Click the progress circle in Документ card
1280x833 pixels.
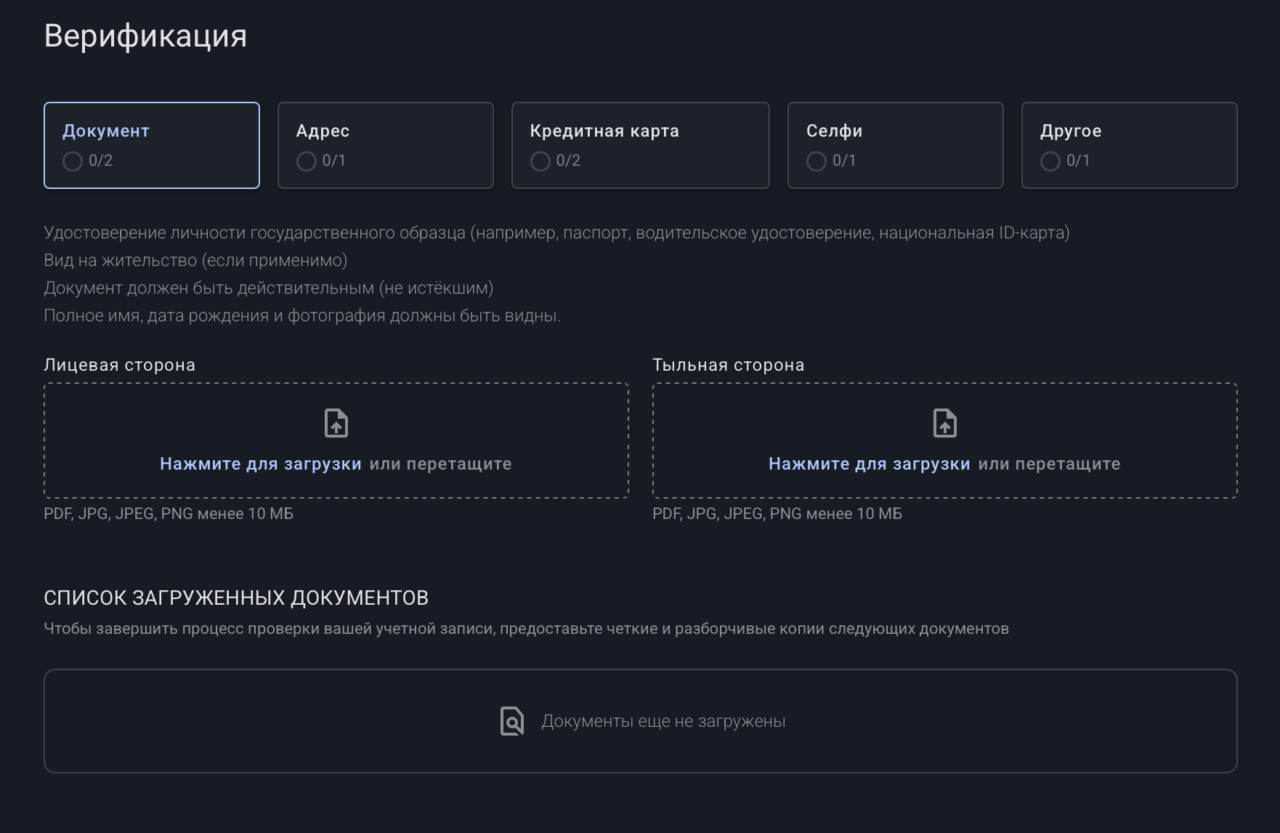(x=72, y=161)
